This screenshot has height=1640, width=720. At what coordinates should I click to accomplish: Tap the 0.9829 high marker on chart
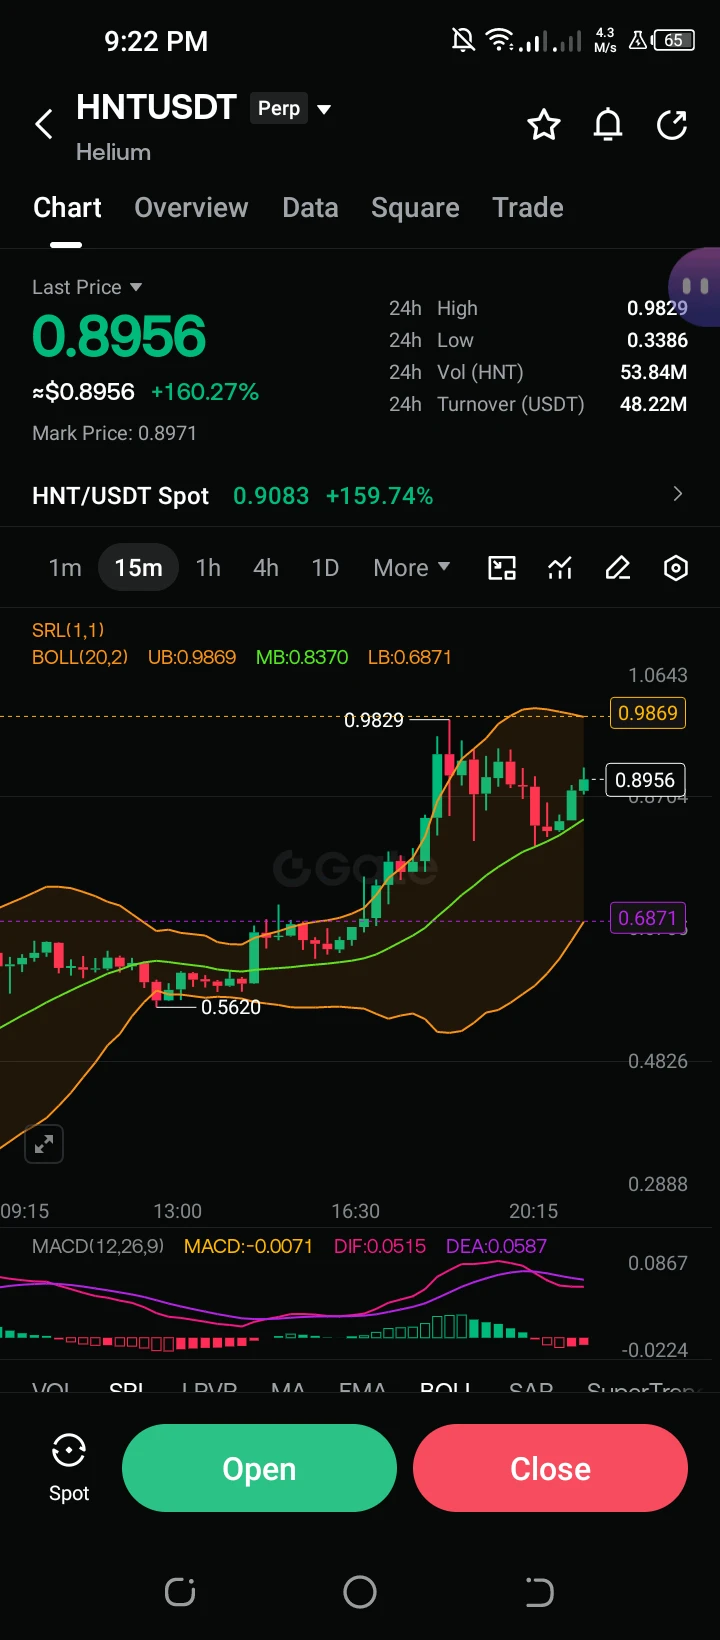[x=374, y=720]
